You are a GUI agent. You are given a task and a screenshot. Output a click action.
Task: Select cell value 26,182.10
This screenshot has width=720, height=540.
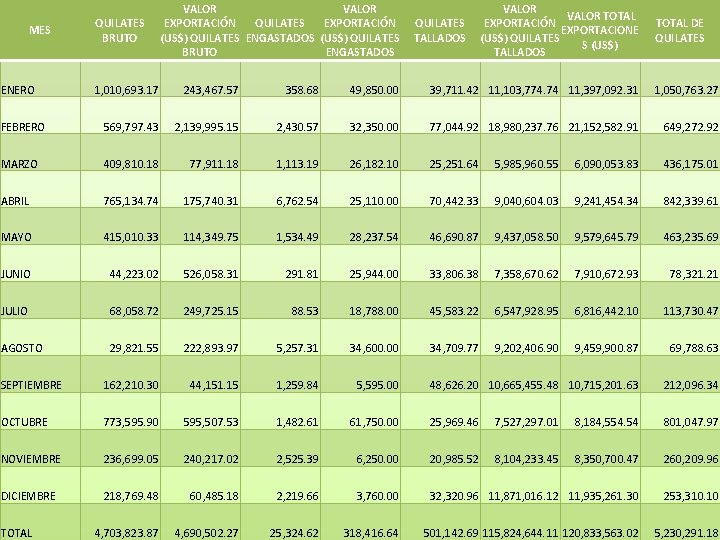click(x=374, y=164)
